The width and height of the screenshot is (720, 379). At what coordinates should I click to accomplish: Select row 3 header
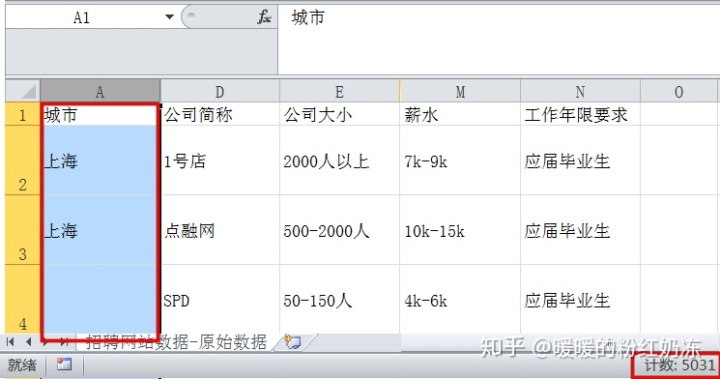tap(22, 230)
